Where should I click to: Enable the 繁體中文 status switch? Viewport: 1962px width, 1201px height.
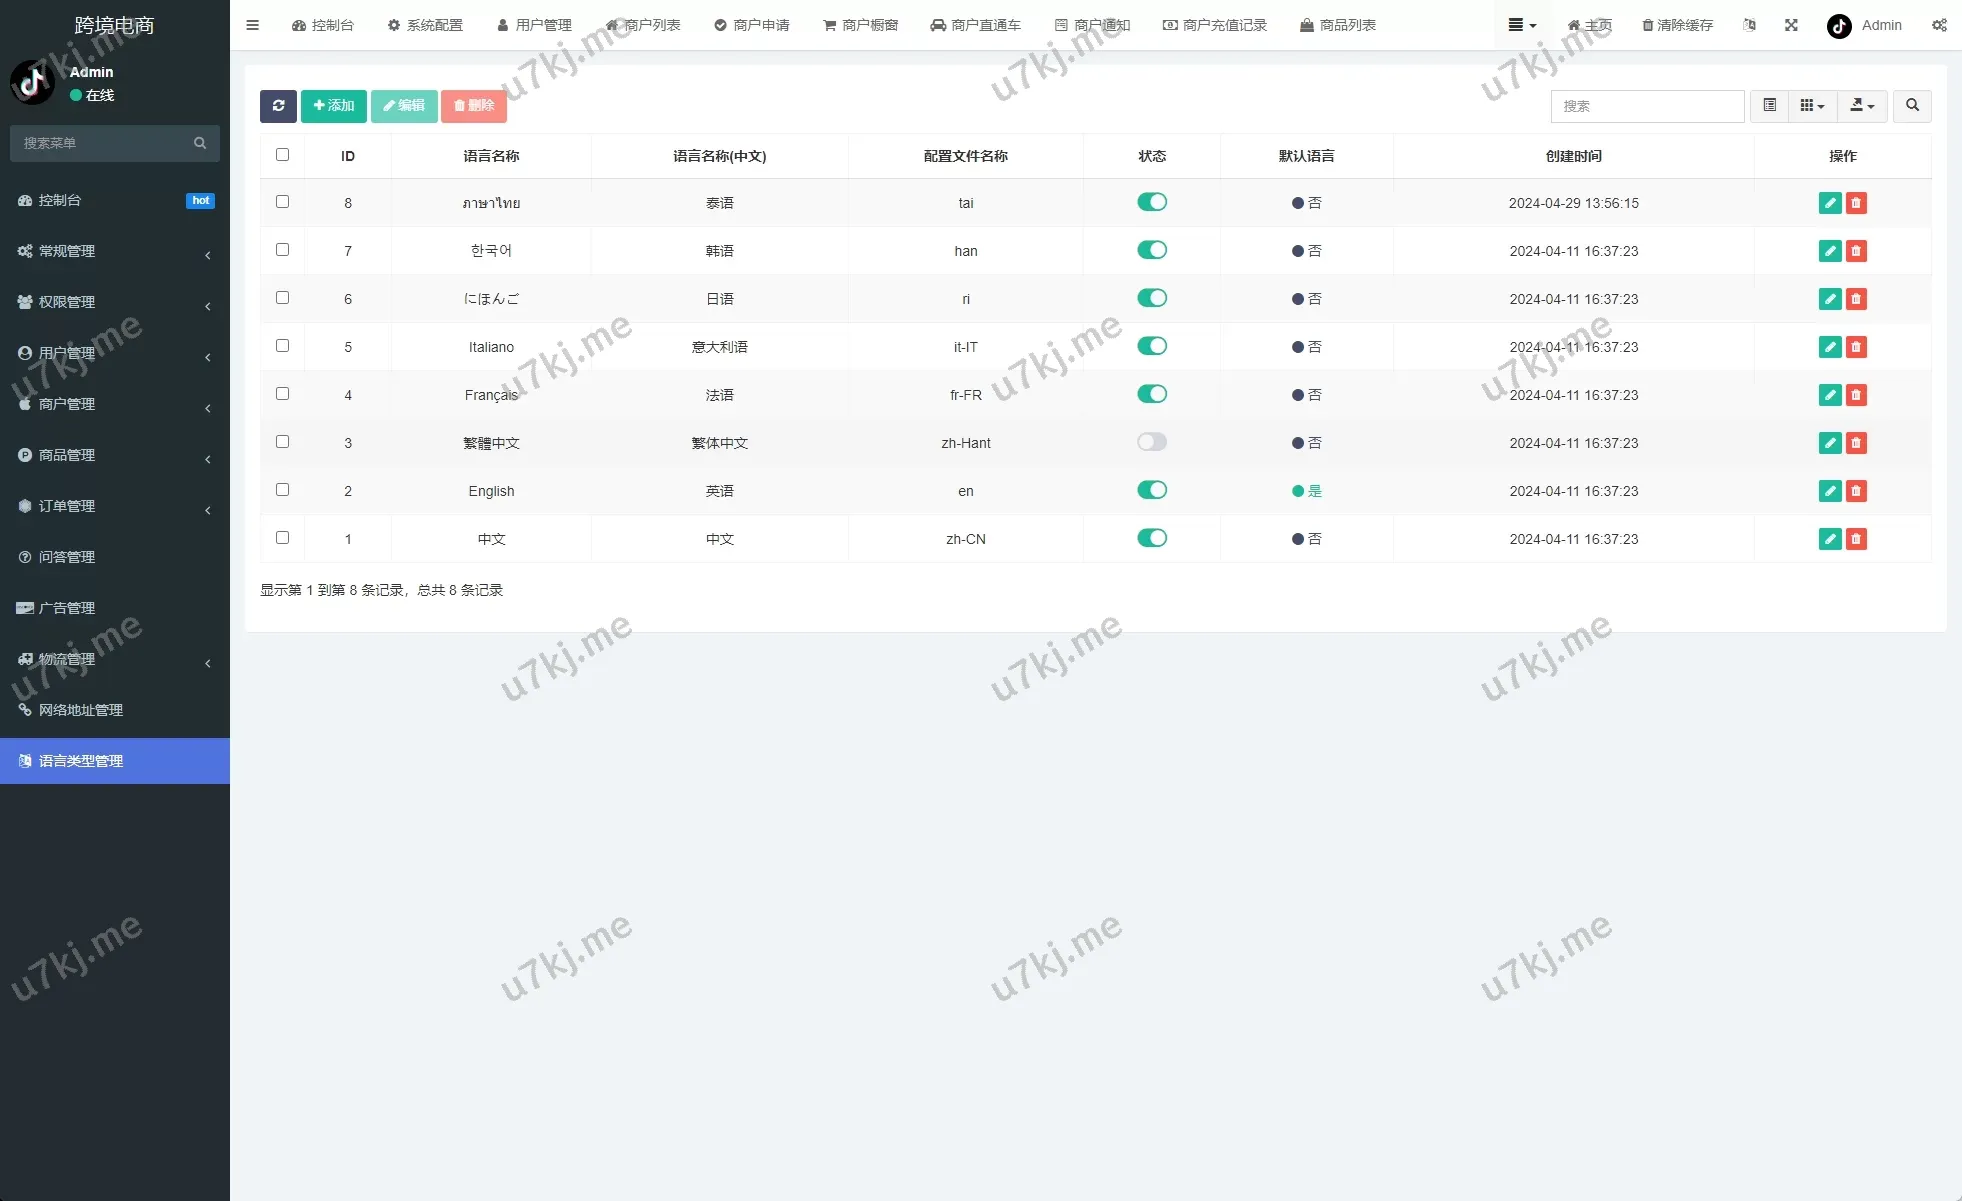(1151, 442)
